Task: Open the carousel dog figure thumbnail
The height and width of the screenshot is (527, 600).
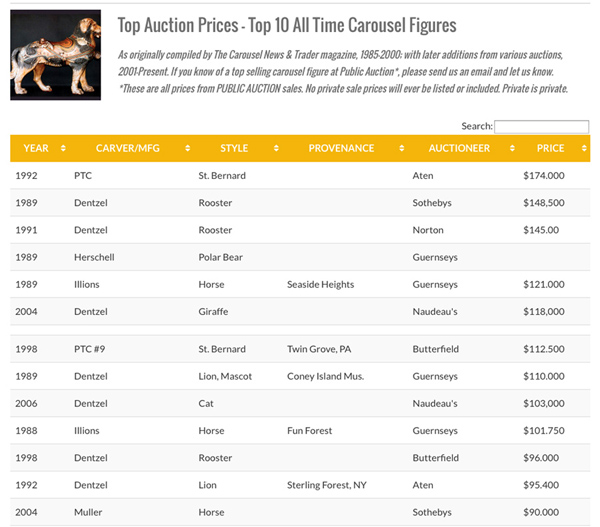Action: [55, 55]
